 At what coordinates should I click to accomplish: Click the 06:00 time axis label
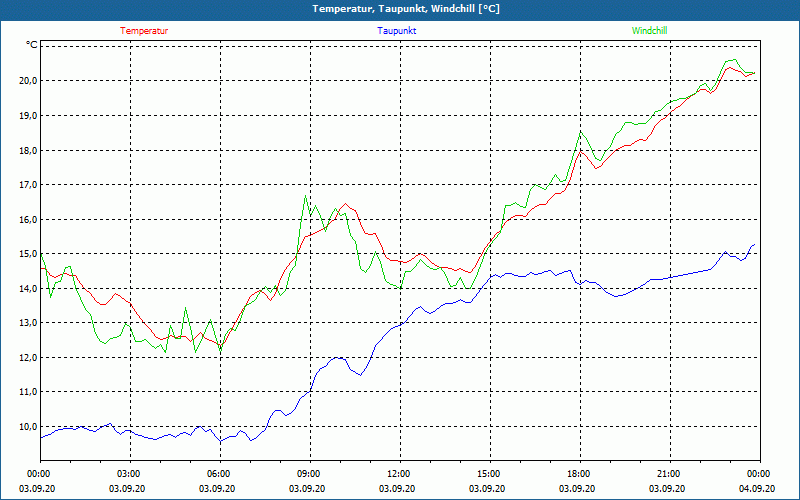(220, 474)
